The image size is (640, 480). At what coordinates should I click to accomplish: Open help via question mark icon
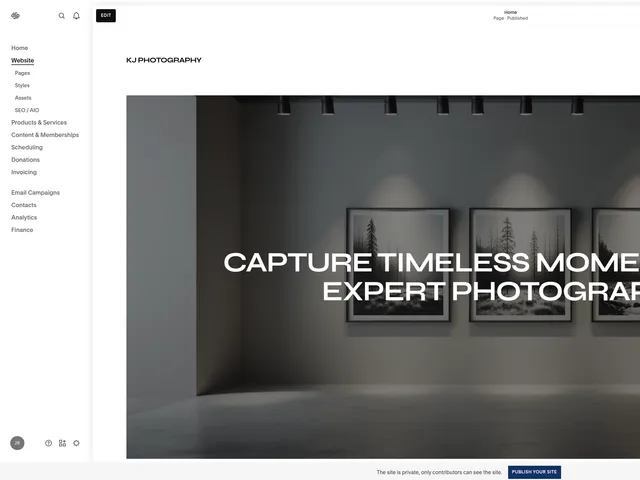pos(48,443)
